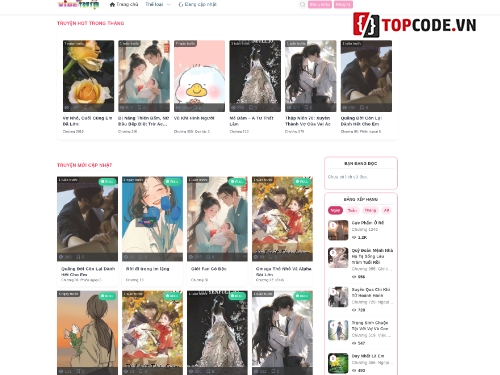Select the Tuần ranking tab
Screen dimensions: 500x375
(x=352, y=210)
